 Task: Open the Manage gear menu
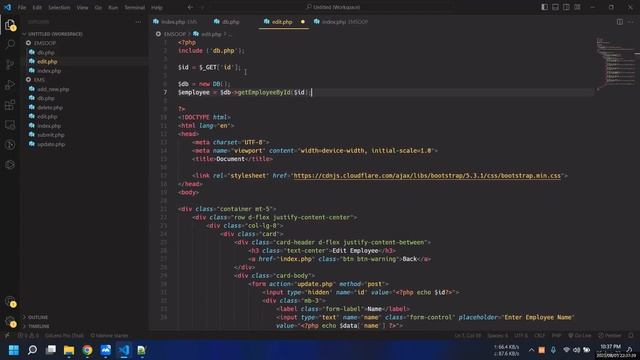pyautogui.click(x=10, y=322)
